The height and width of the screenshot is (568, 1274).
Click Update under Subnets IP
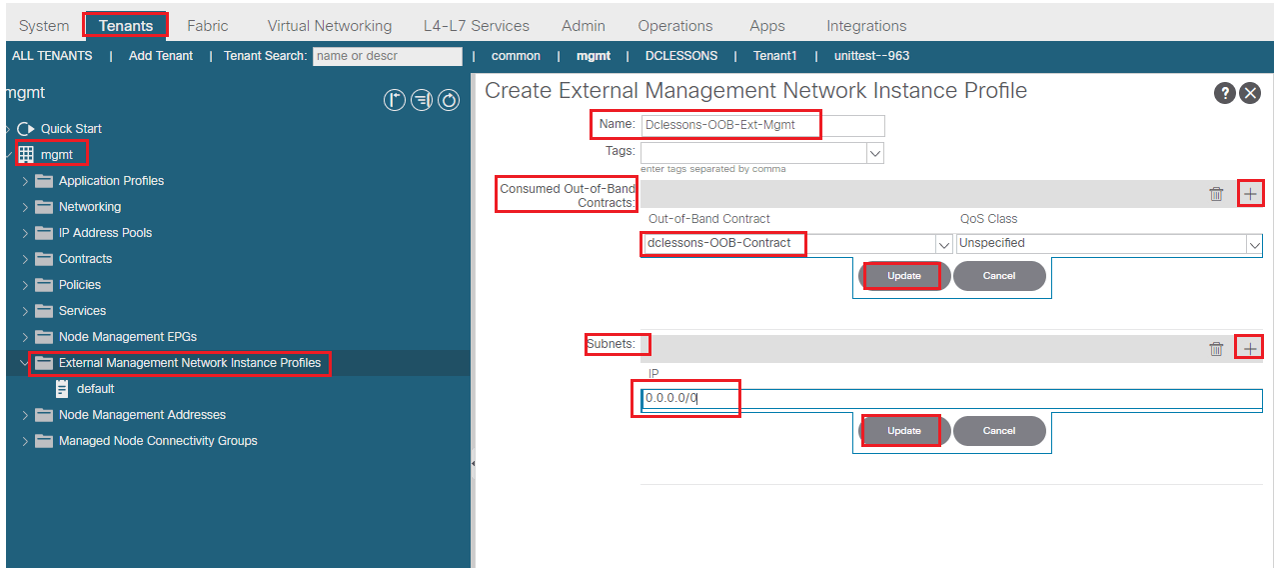point(904,431)
